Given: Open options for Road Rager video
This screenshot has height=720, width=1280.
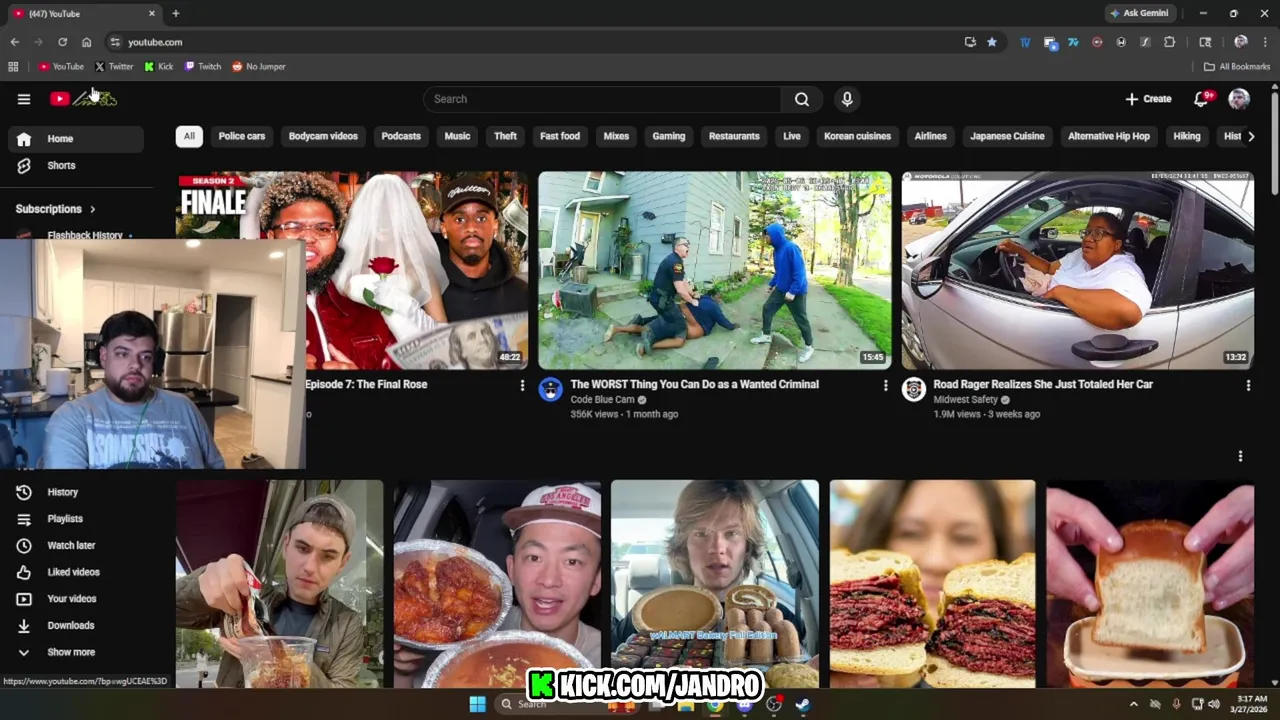Looking at the screenshot, I should (x=1248, y=385).
